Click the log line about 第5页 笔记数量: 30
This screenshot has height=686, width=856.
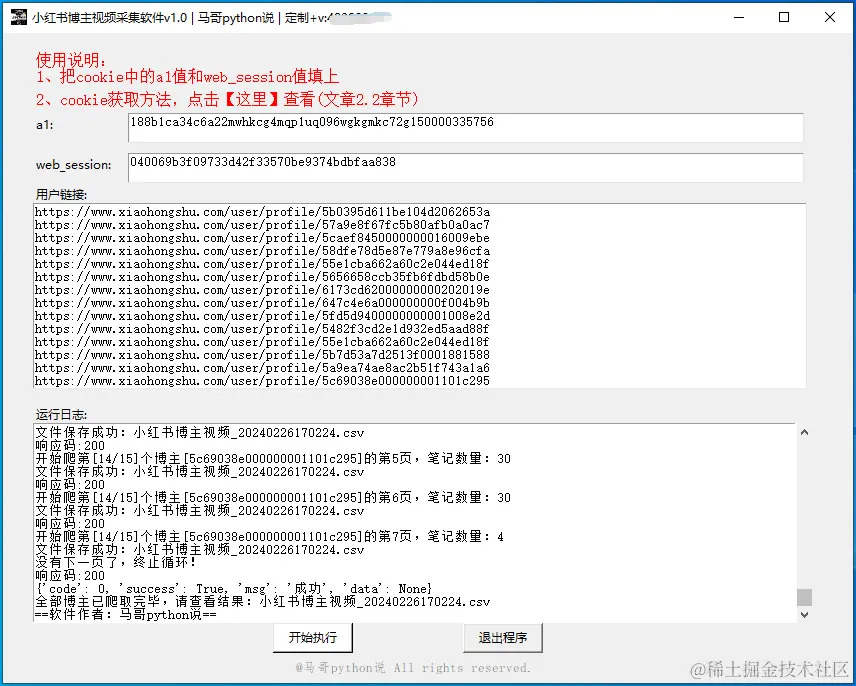click(273, 458)
